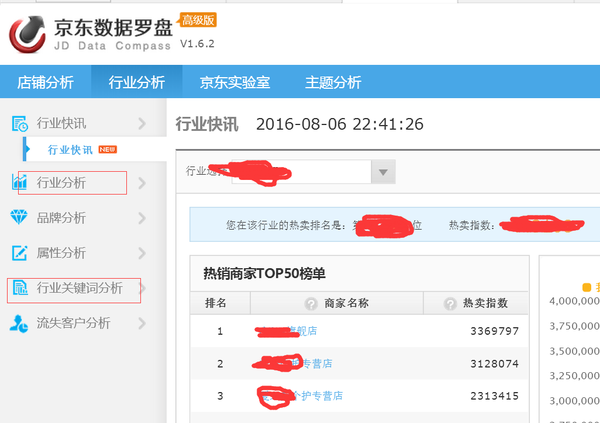Open the 京东实验室 tab
Screen dimensions: 600x423
(235, 82)
